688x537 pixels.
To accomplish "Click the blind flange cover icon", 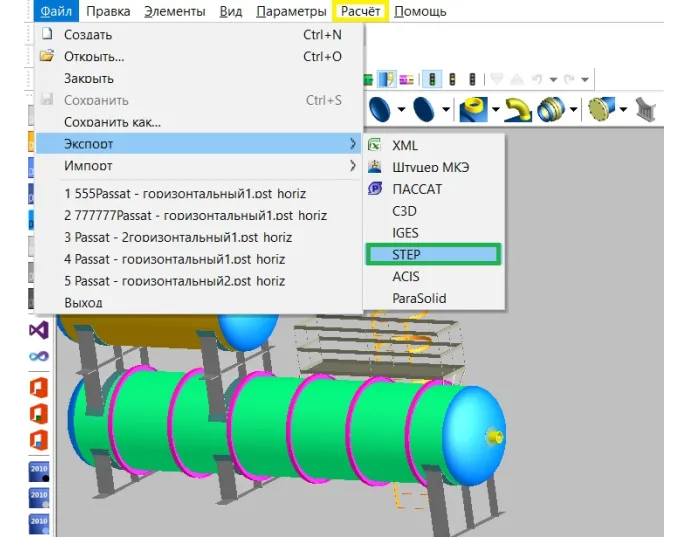I will pos(601,108).
